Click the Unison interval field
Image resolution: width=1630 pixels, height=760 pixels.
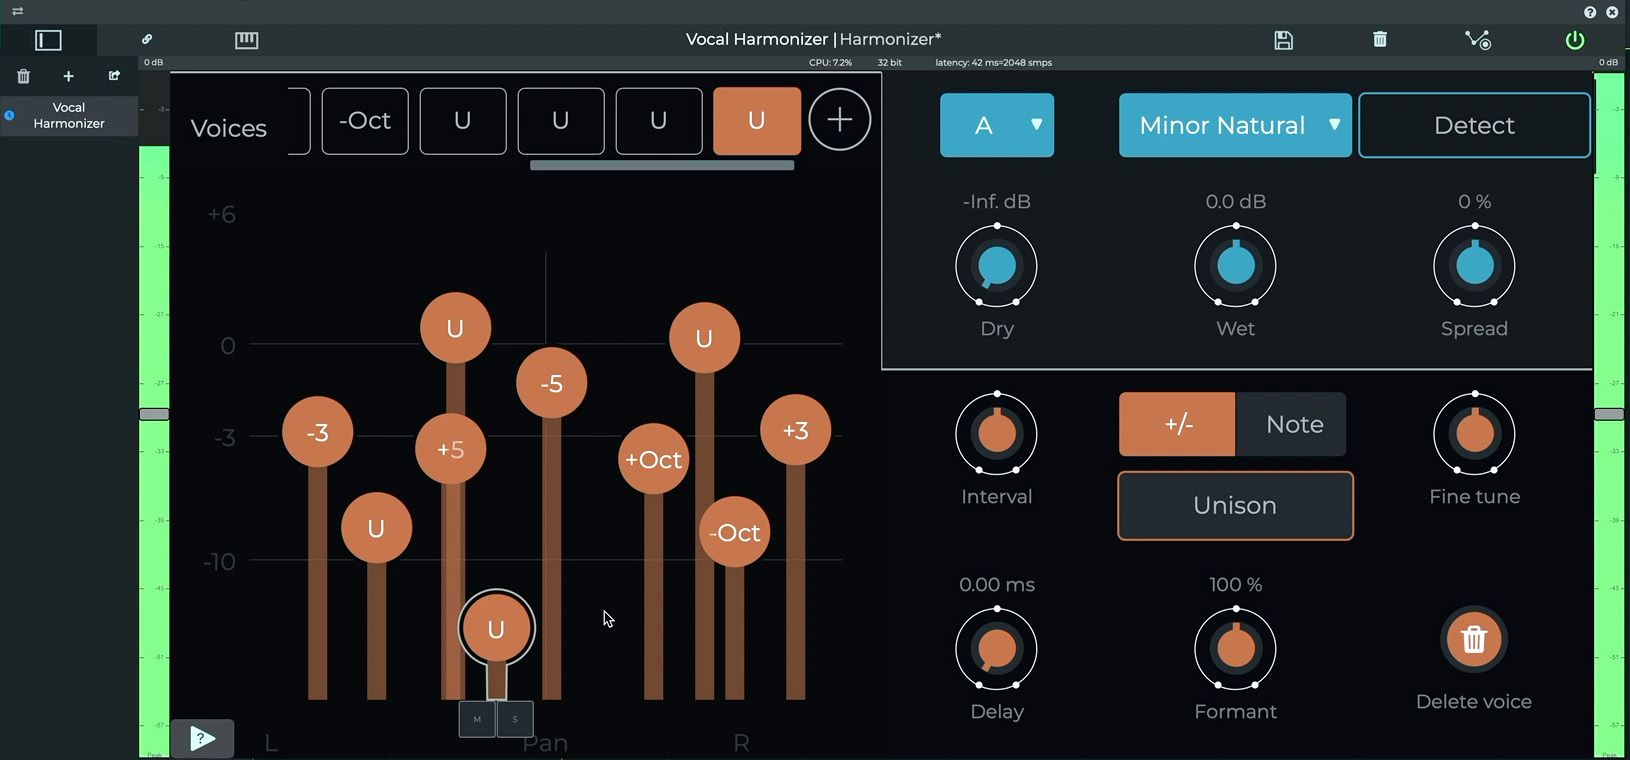[1235, 506]
